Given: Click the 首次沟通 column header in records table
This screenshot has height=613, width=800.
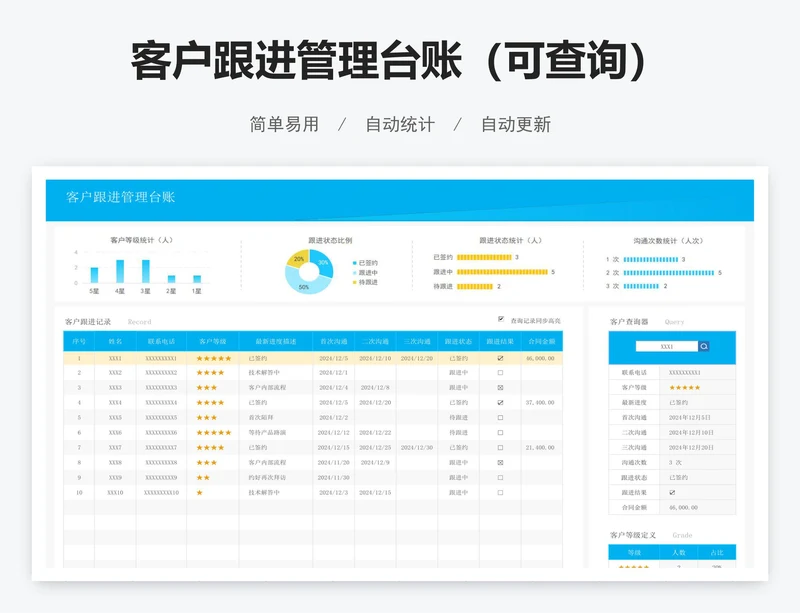Looking at the screenshot, I should point(334,341).
